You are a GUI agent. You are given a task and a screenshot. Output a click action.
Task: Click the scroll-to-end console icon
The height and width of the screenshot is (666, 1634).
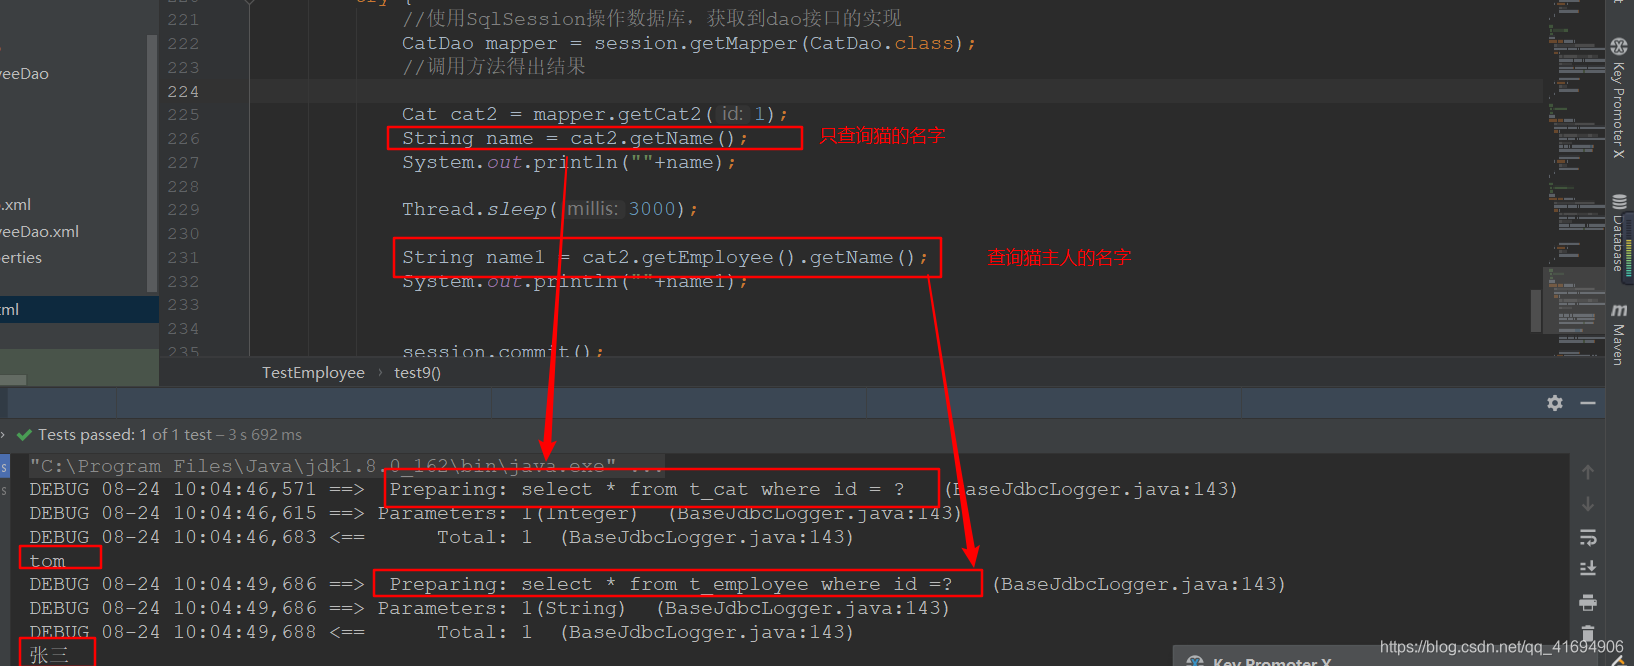pyautogui.click(x=1588, y=569)
